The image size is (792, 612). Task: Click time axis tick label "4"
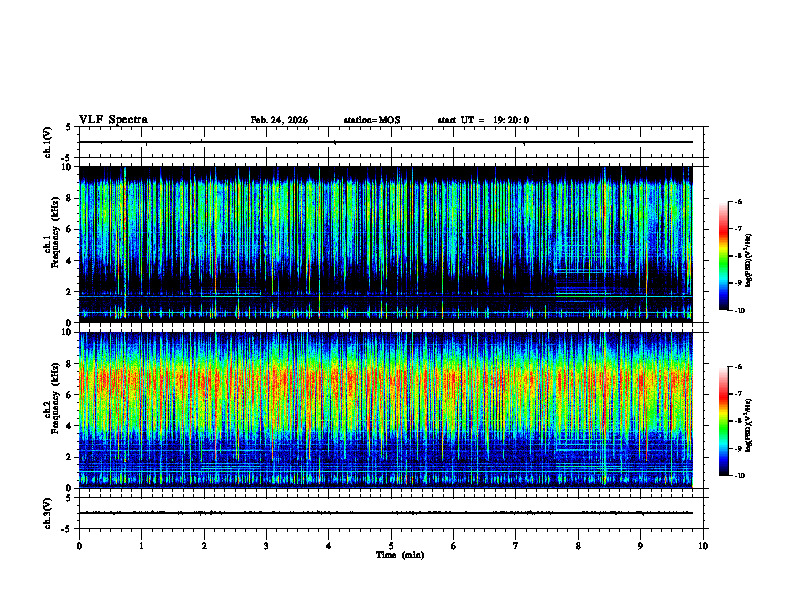[x=328, y=546]
